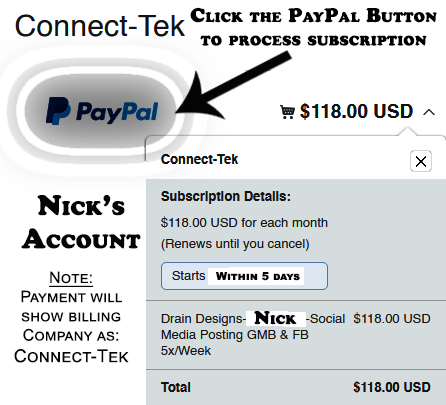446x405 pixels.
Task: Click the Starts Within 5 days field
Action: click(x=244, y=276)
